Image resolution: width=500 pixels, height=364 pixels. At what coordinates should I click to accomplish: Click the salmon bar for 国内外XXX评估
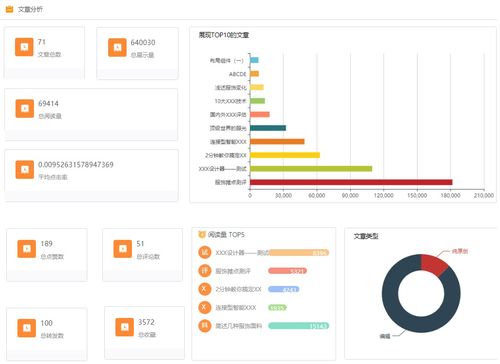click(260, 114)
